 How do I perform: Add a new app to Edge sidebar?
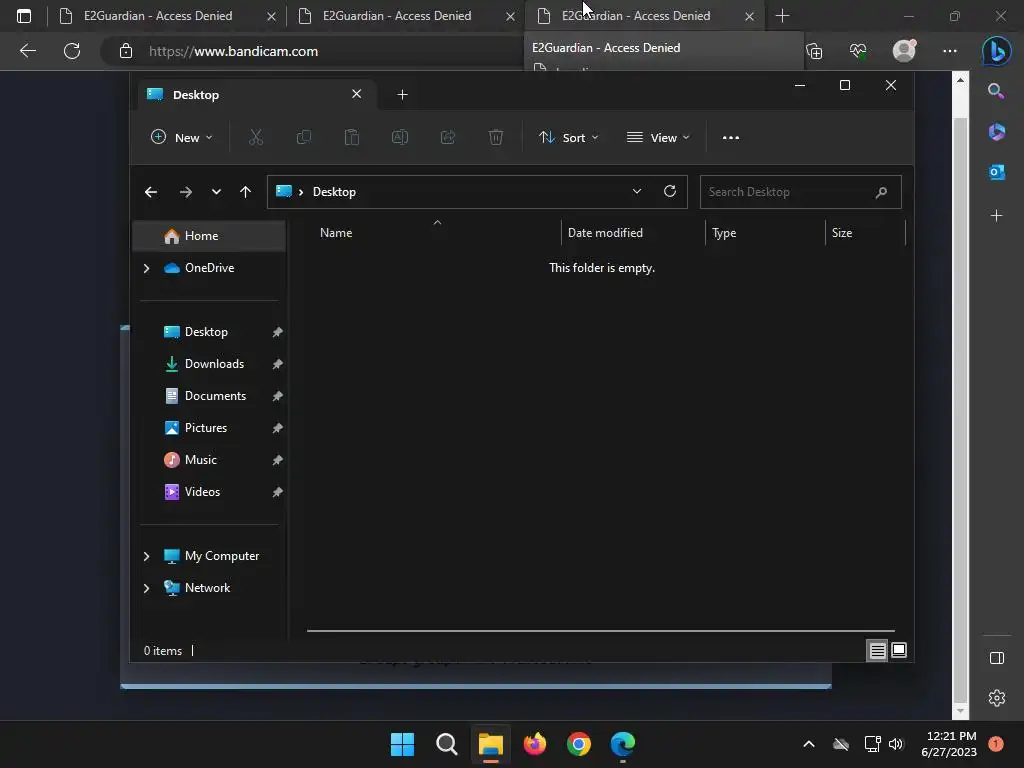click(997, 216)
